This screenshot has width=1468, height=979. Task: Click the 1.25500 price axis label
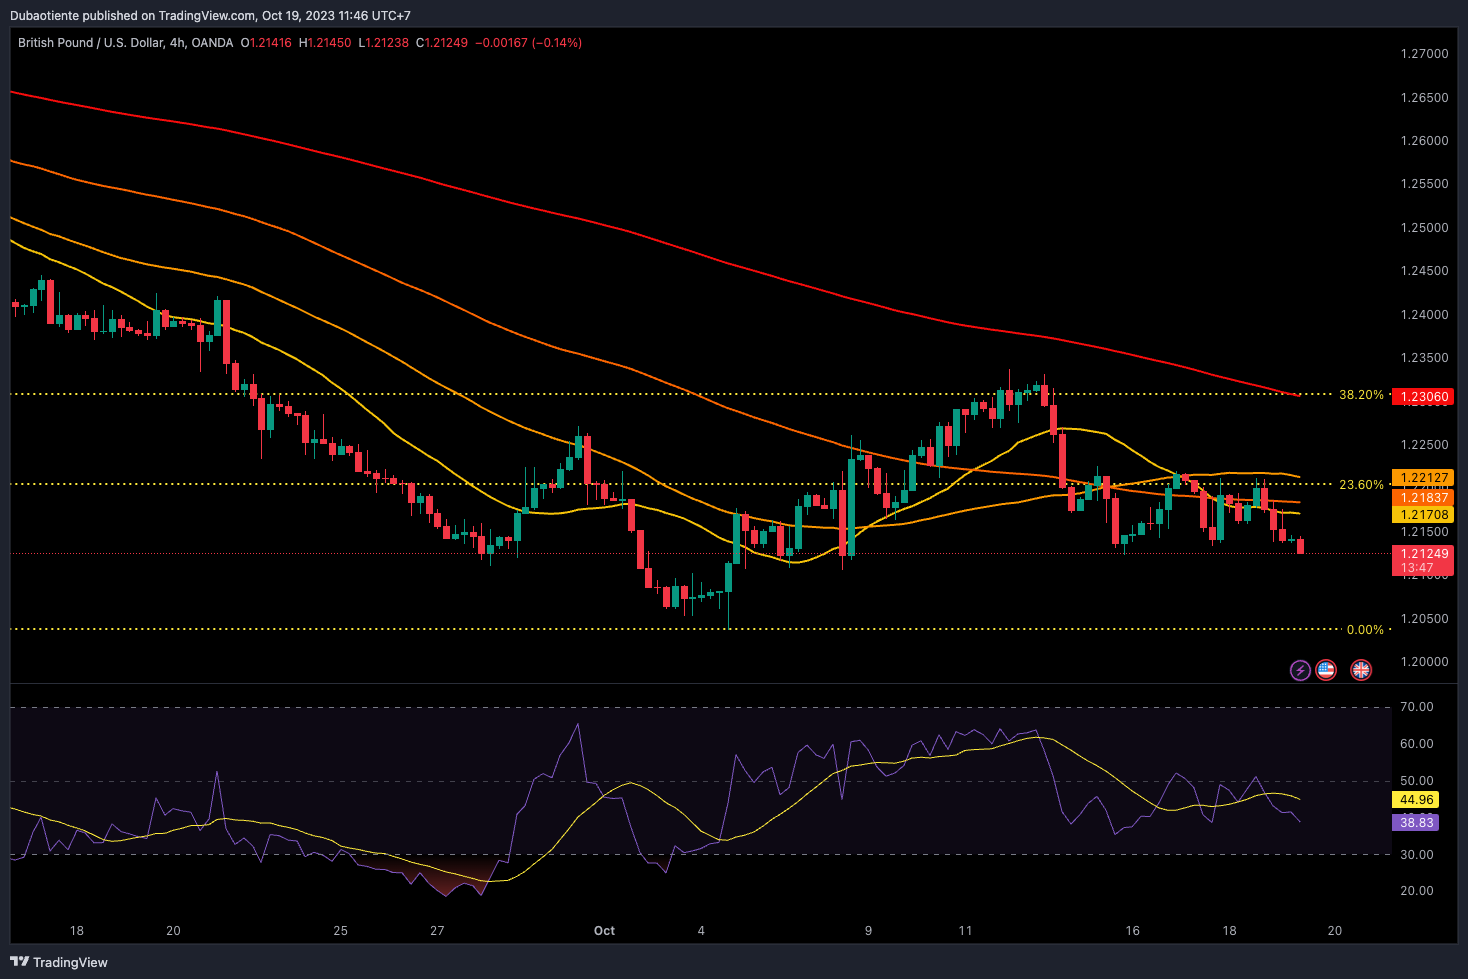pyautogui.click(x=1424, y=184)
